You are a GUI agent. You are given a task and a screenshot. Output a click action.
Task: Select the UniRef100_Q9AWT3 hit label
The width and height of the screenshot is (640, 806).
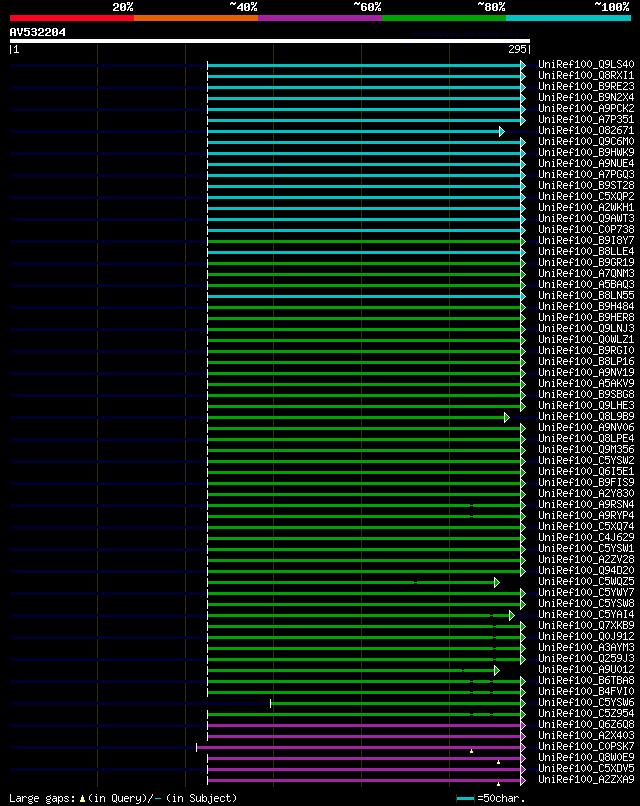pyautogui.click(x=586, y=219)
